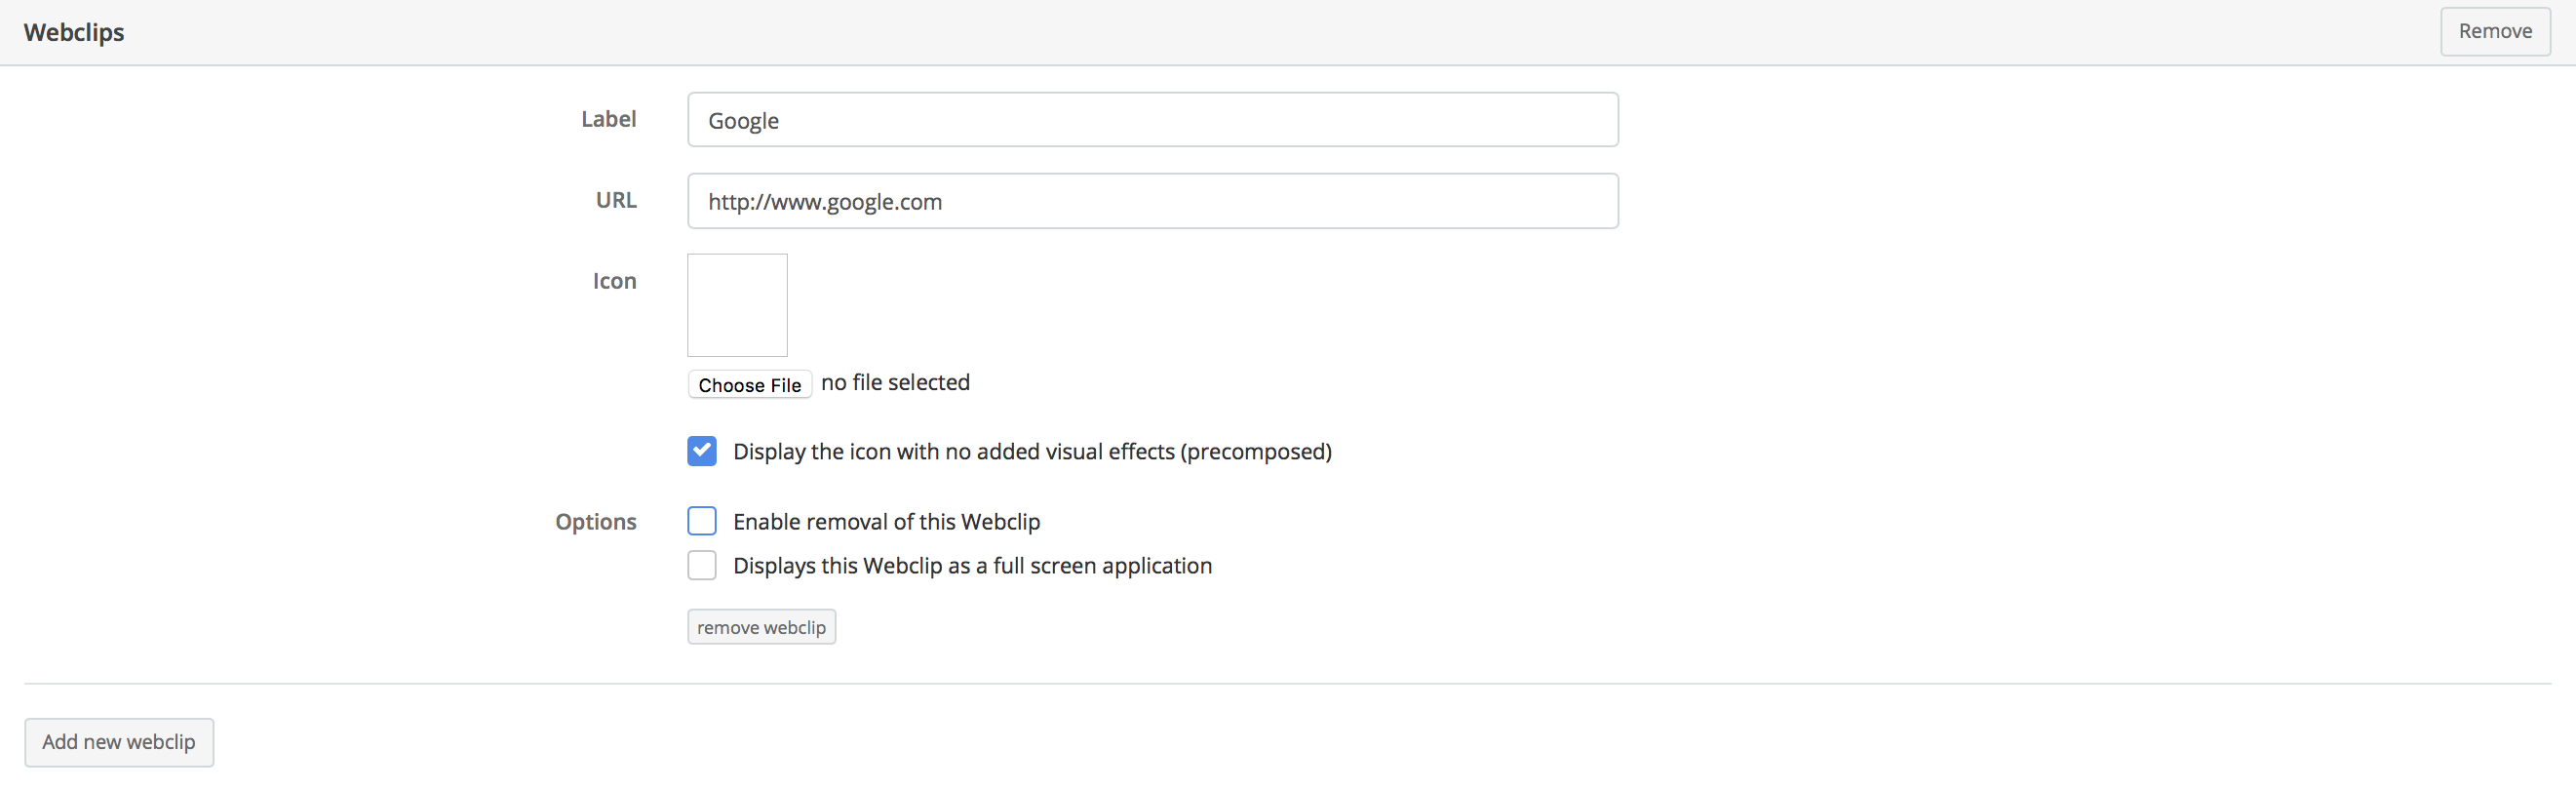2576x790 pixels.
Task: Click the divider line above Add new webclip
Action: click(x=1287, y=684)
